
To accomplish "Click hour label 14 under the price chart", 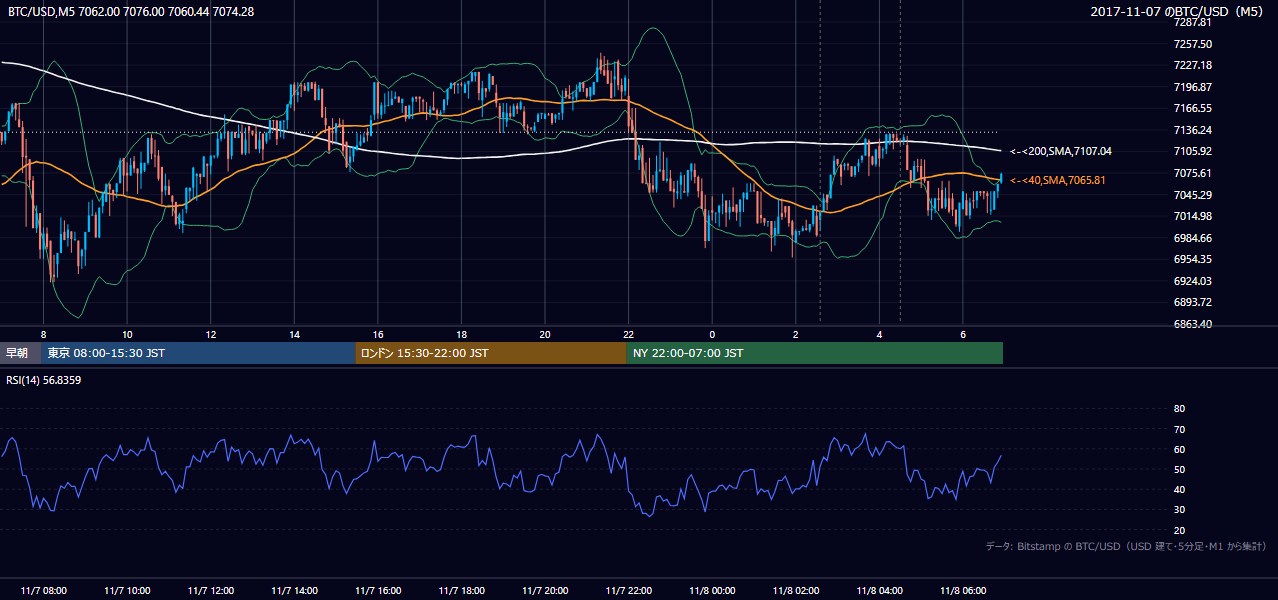I will point(294,333).
